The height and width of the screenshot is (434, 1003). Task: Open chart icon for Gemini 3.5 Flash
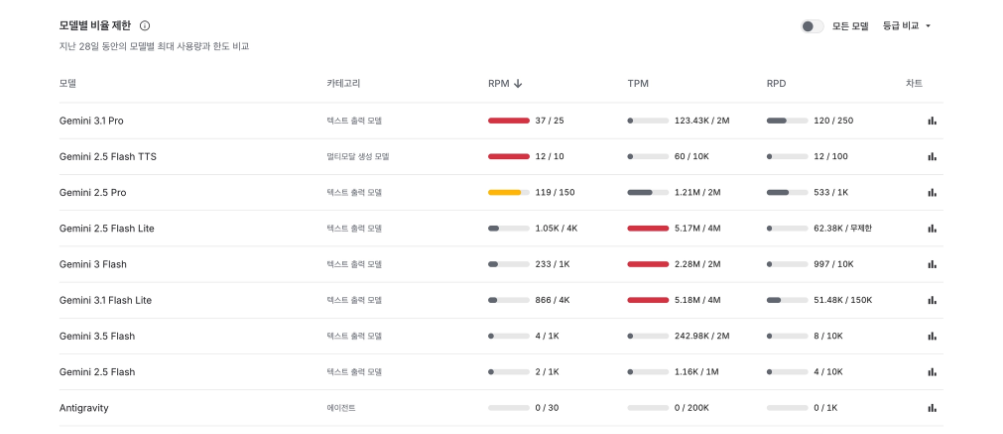932,335
